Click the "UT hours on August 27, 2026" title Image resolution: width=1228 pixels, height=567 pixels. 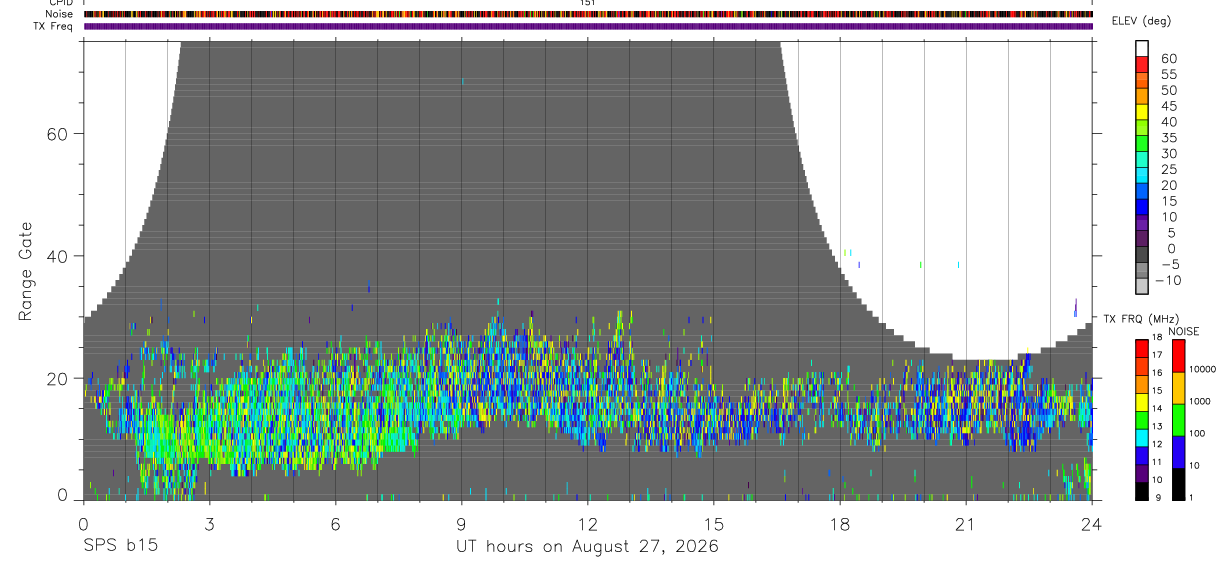pyautogui.click(x=587, y=547)
